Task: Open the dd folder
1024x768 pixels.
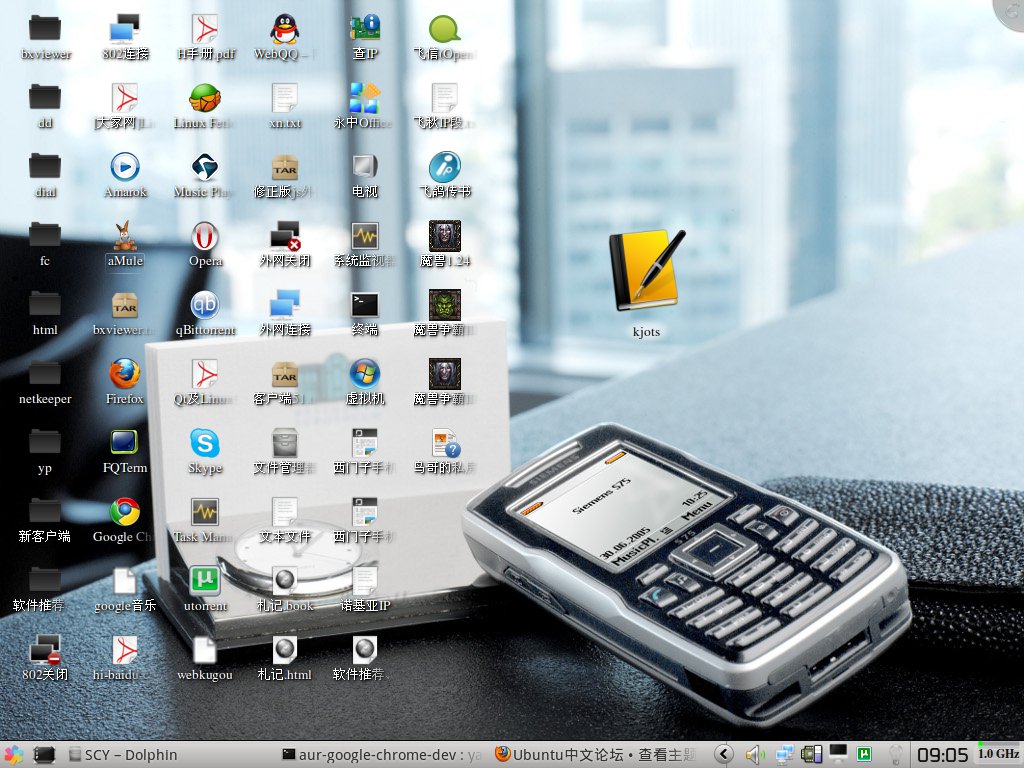Action: [x=45, y=99]
